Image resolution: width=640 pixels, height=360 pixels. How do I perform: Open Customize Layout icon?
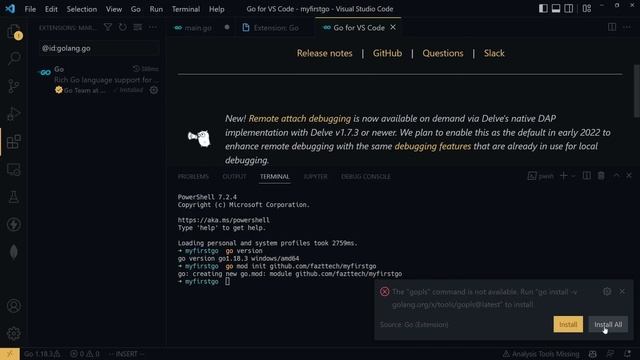click(x=587, y=9)
